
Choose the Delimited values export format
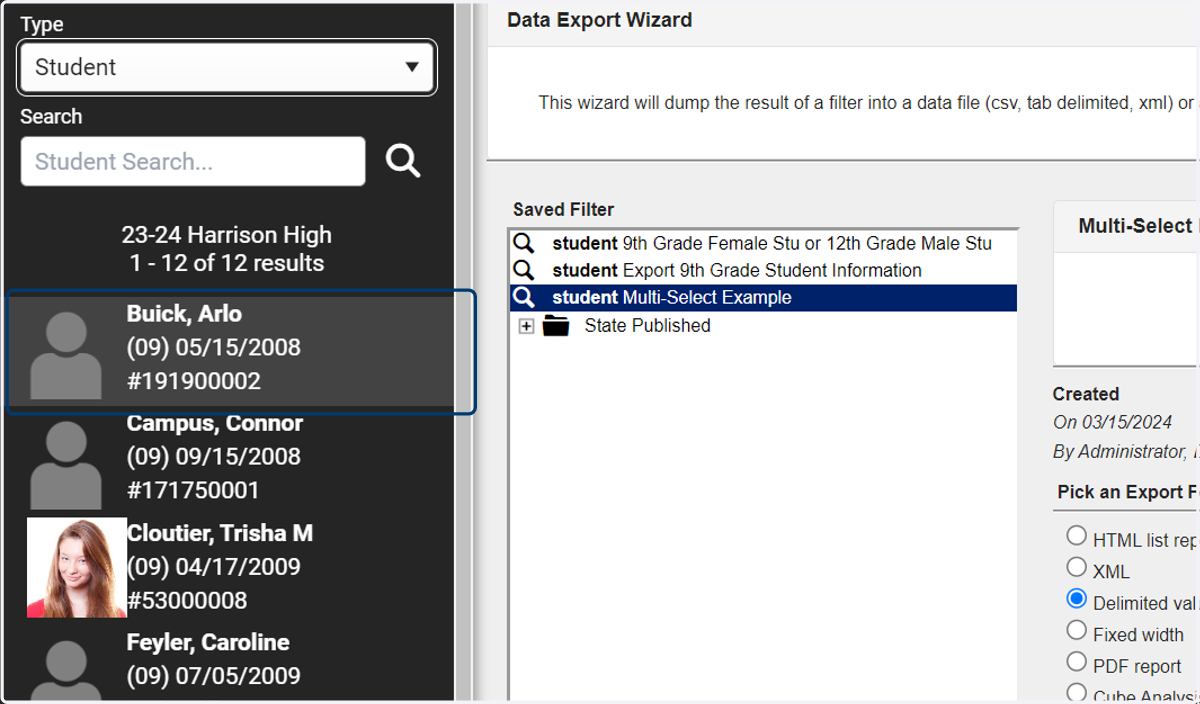coord(1076,599)
